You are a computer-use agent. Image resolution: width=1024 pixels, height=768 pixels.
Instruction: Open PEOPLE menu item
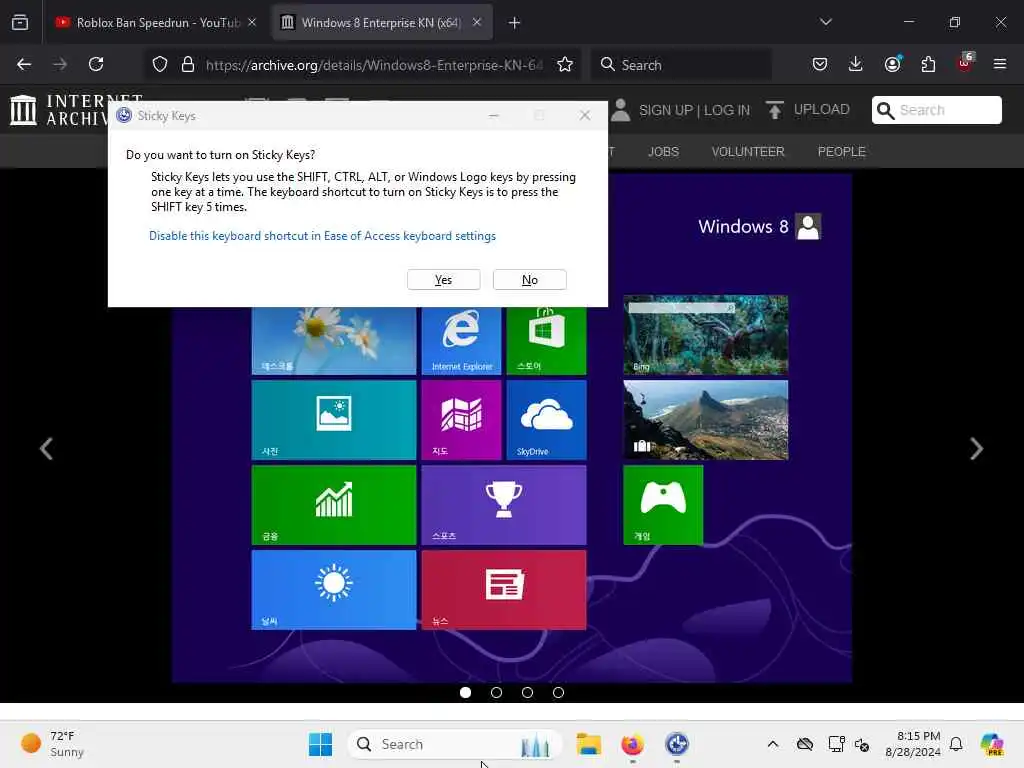coord(841,152)
